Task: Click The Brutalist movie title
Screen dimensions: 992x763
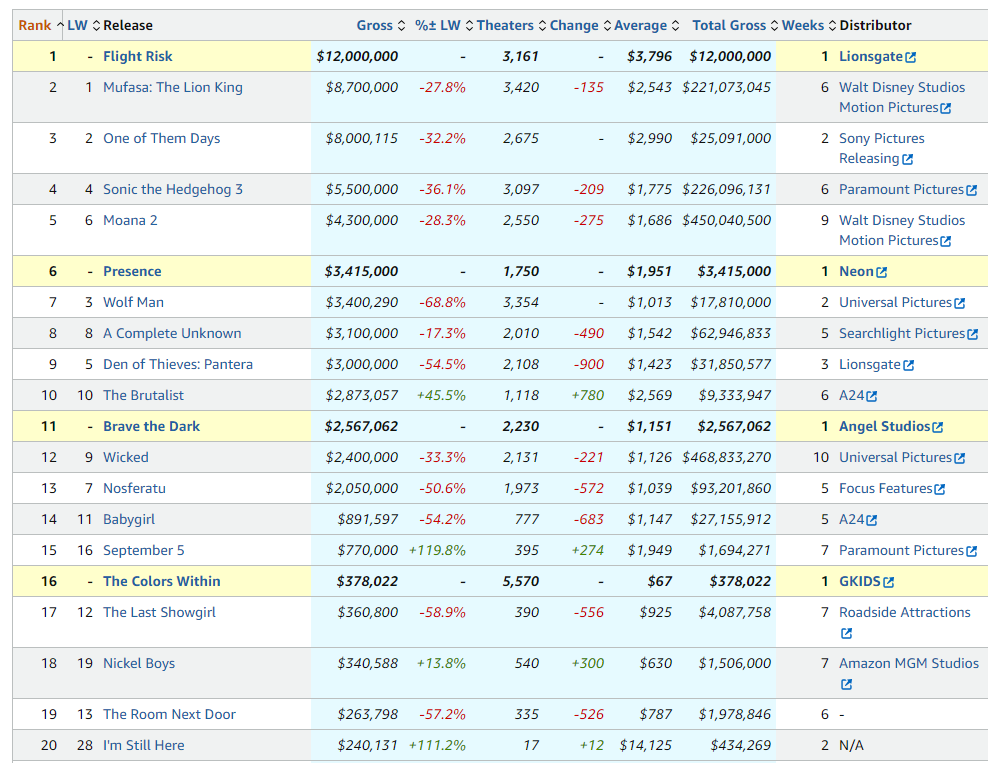Action: coord(143,395)
